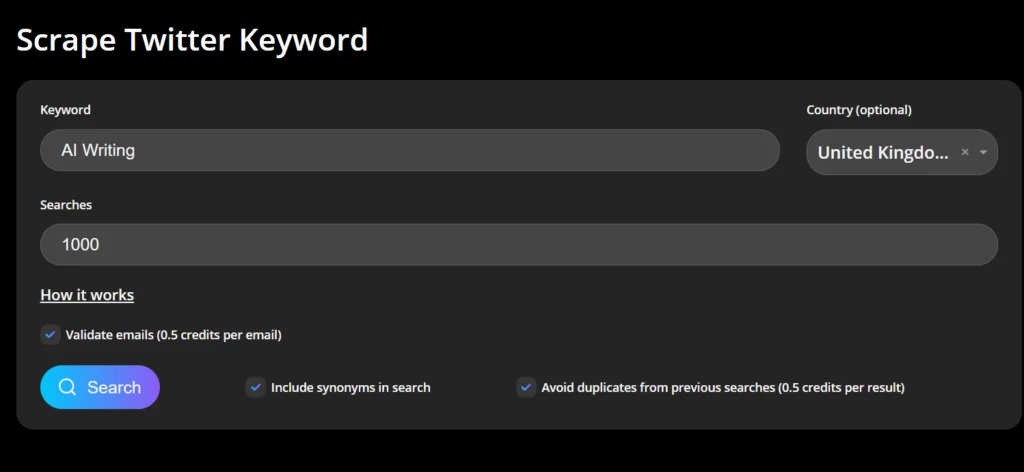Focus the Searches field showing 1000
Screen dimensions: 1024x472
pyautogui.click(x=518, y=244)
